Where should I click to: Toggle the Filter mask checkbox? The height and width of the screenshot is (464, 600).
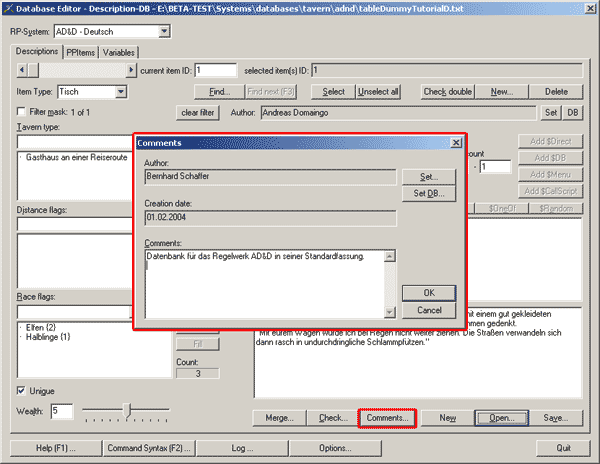[22, 111]
